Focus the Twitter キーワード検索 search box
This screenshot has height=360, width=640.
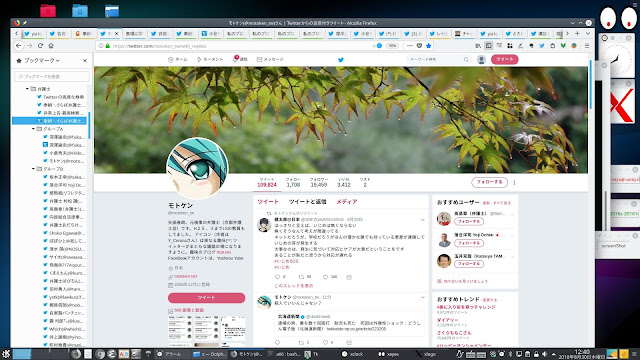click(439, 60)
